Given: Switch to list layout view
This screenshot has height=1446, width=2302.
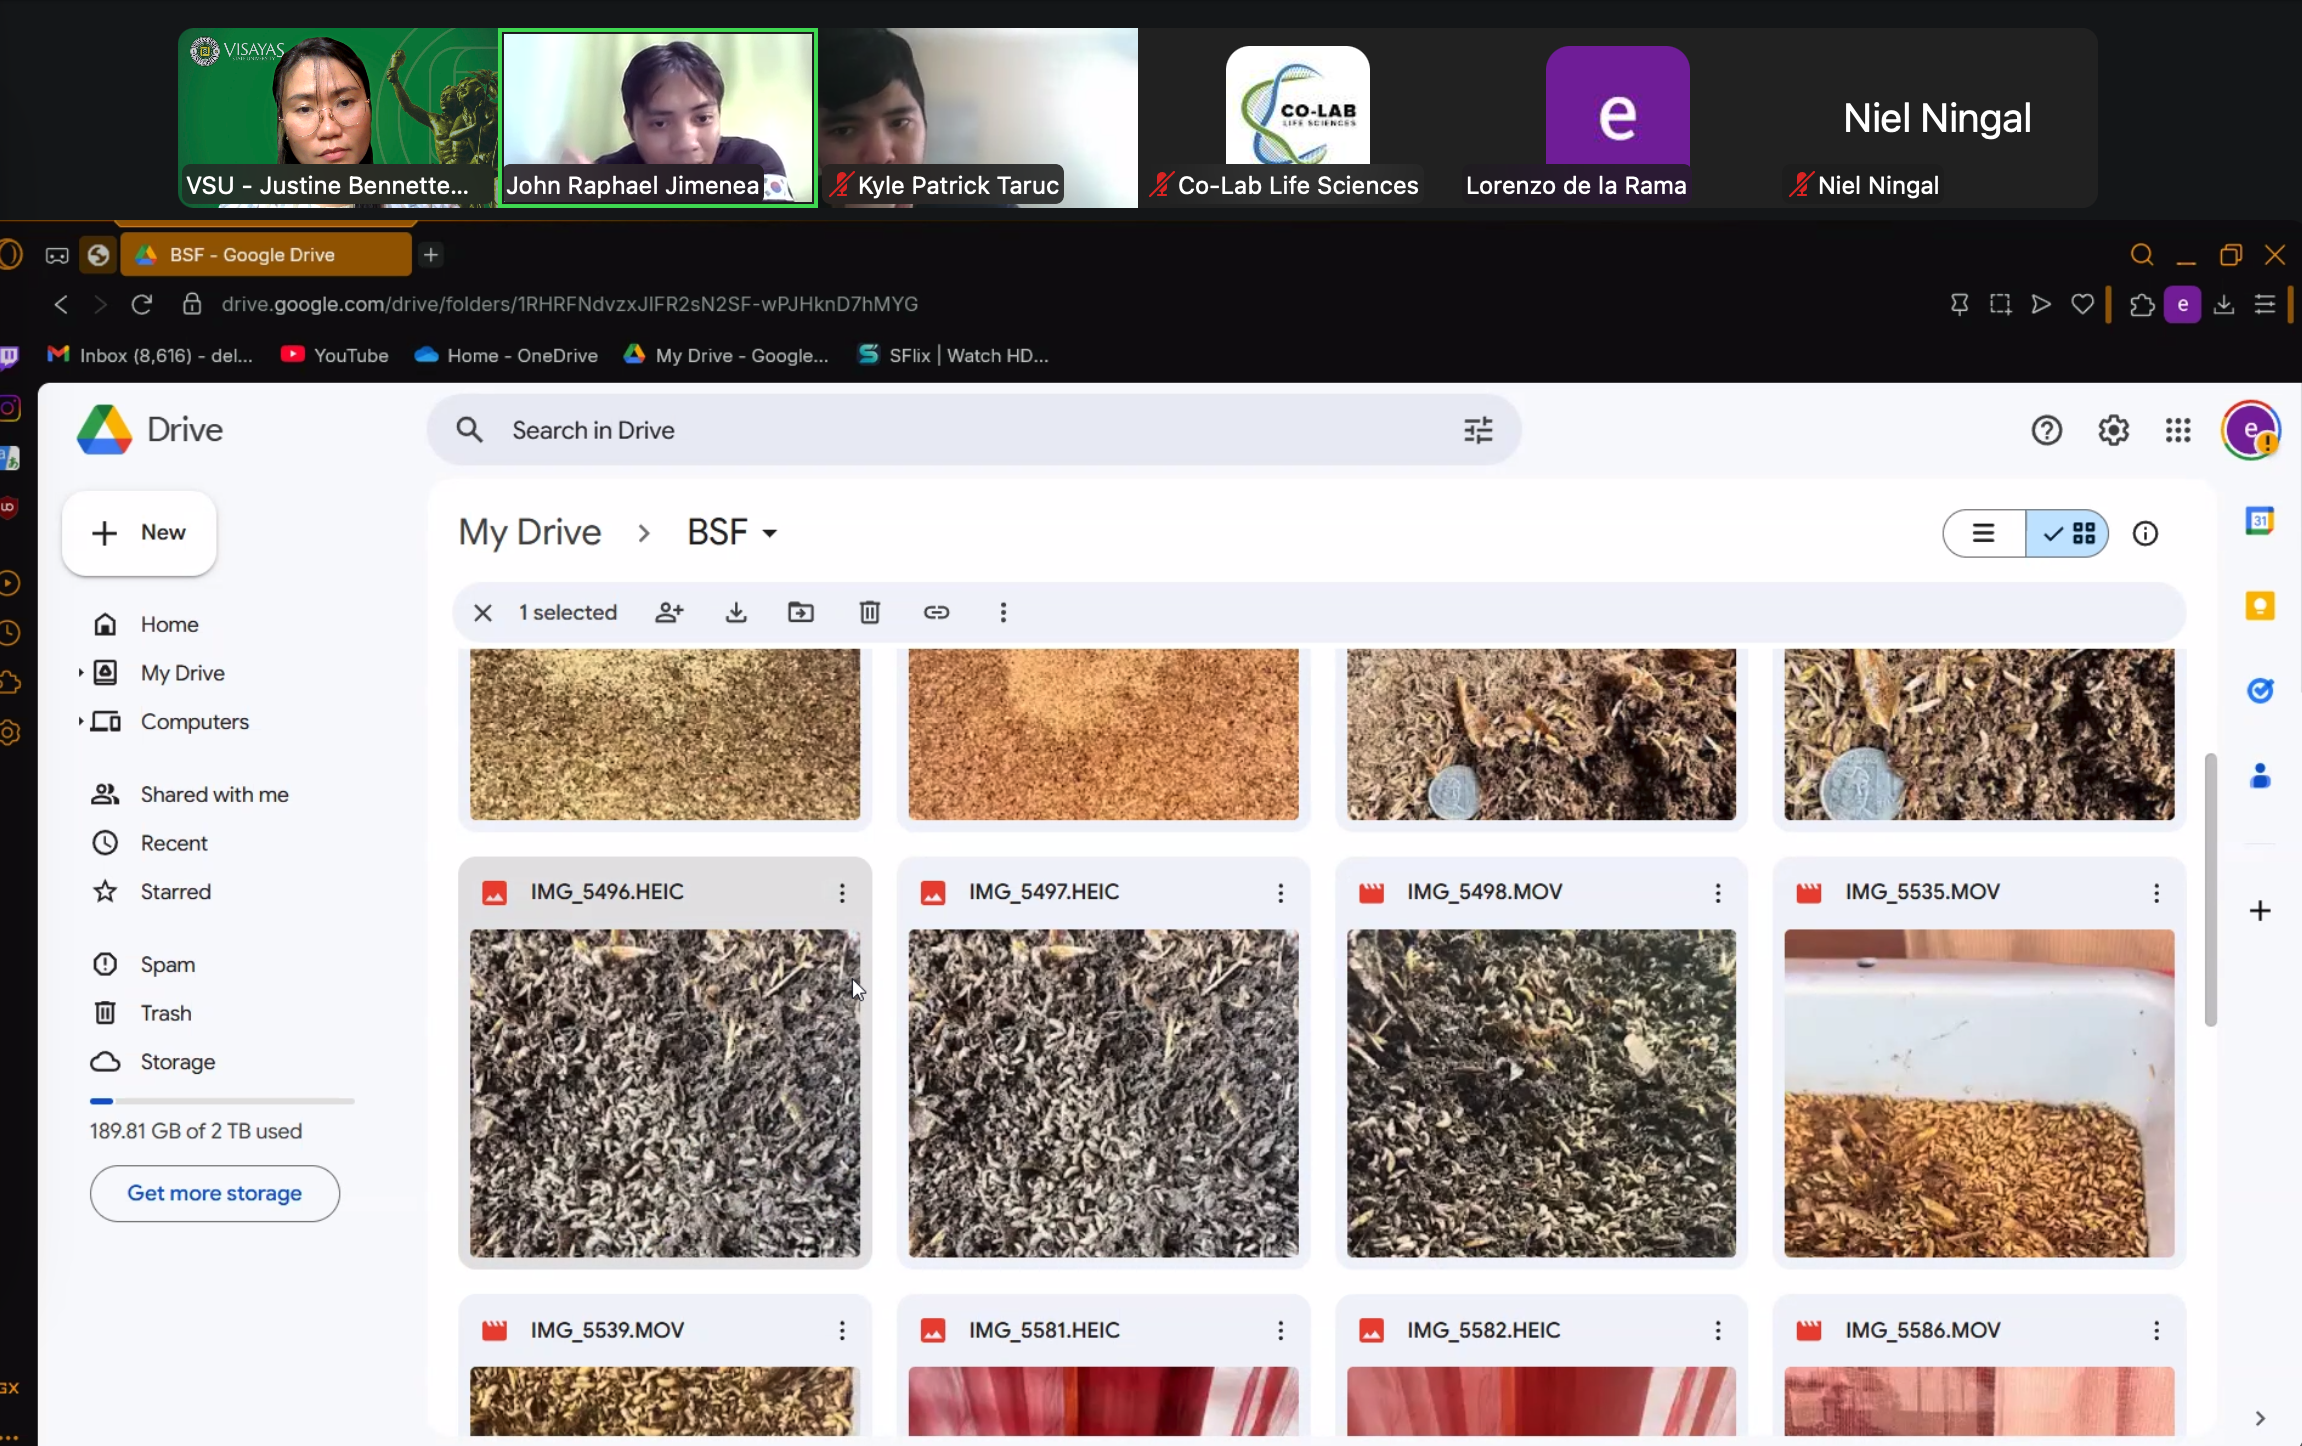Looking at the screenshot, I should [x=1984, y=533].
